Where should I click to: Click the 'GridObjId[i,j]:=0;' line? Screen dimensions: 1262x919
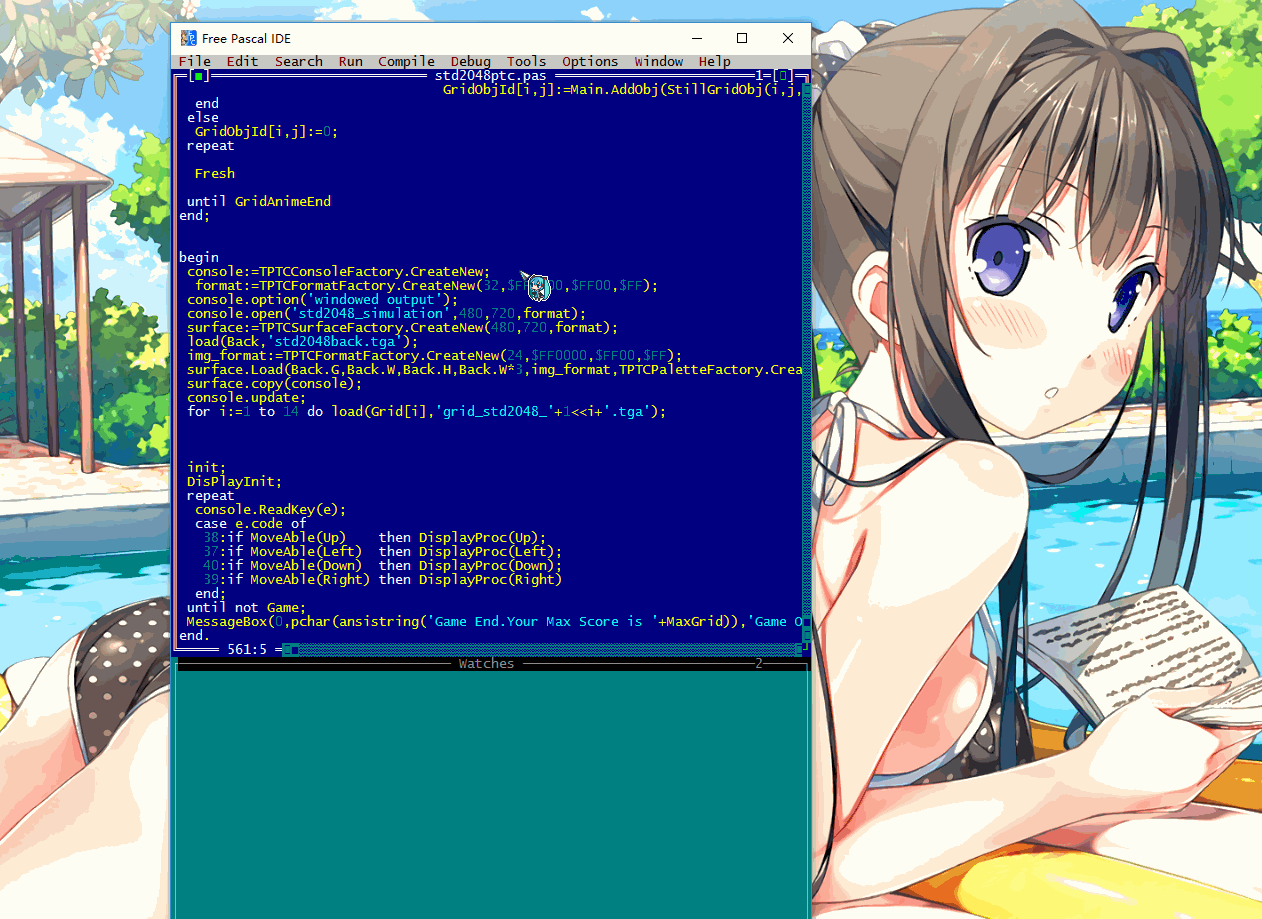(266, 131)
